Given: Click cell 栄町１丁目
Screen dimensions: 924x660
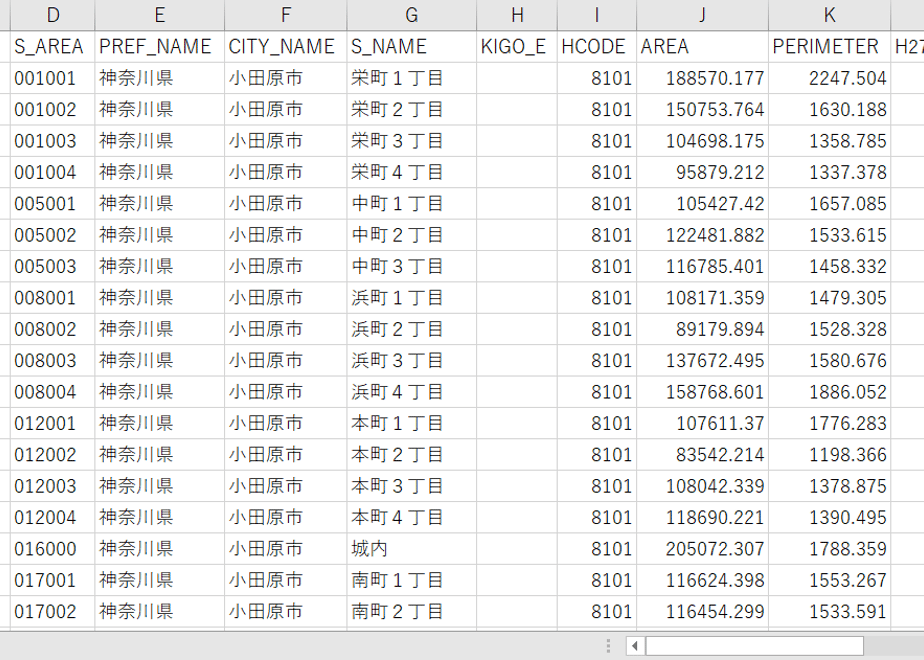Looking at the screenshot, I should coord(411,78).
